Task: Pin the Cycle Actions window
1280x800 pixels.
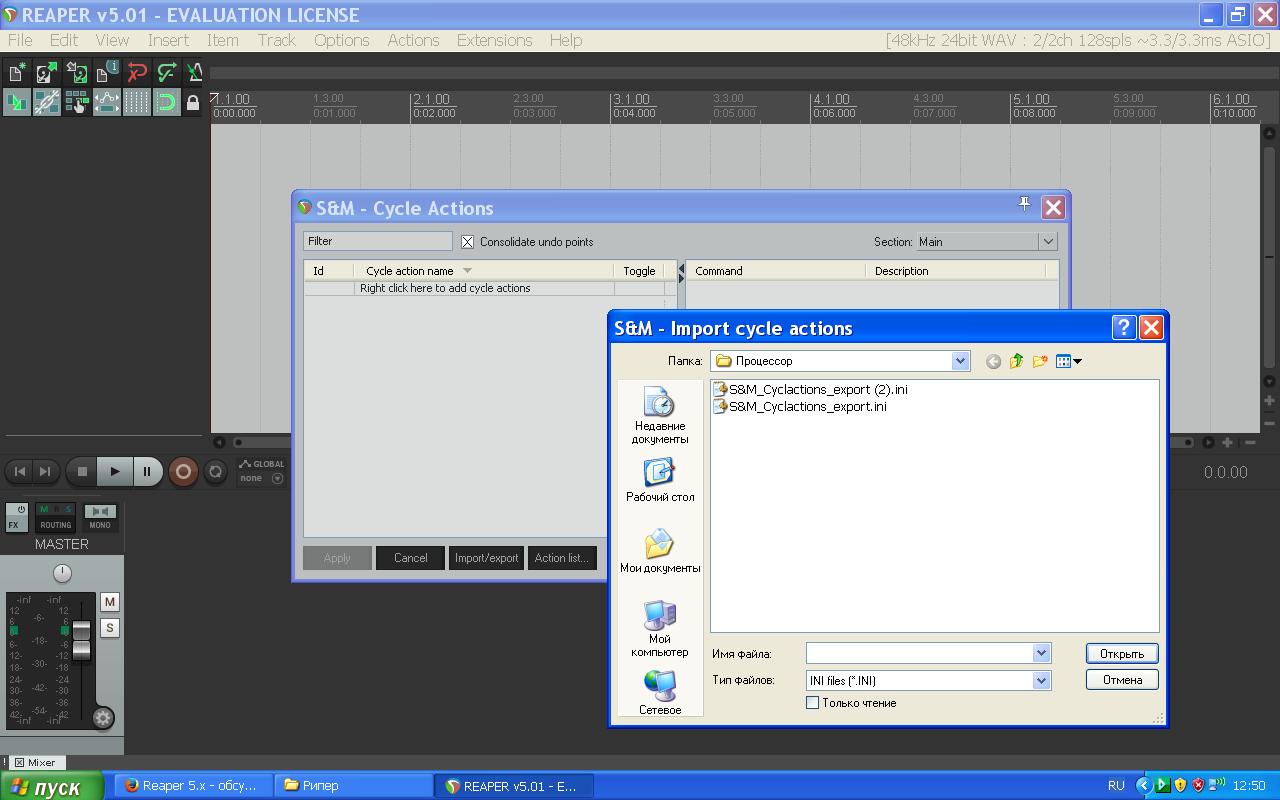Action: point(1024,204)
